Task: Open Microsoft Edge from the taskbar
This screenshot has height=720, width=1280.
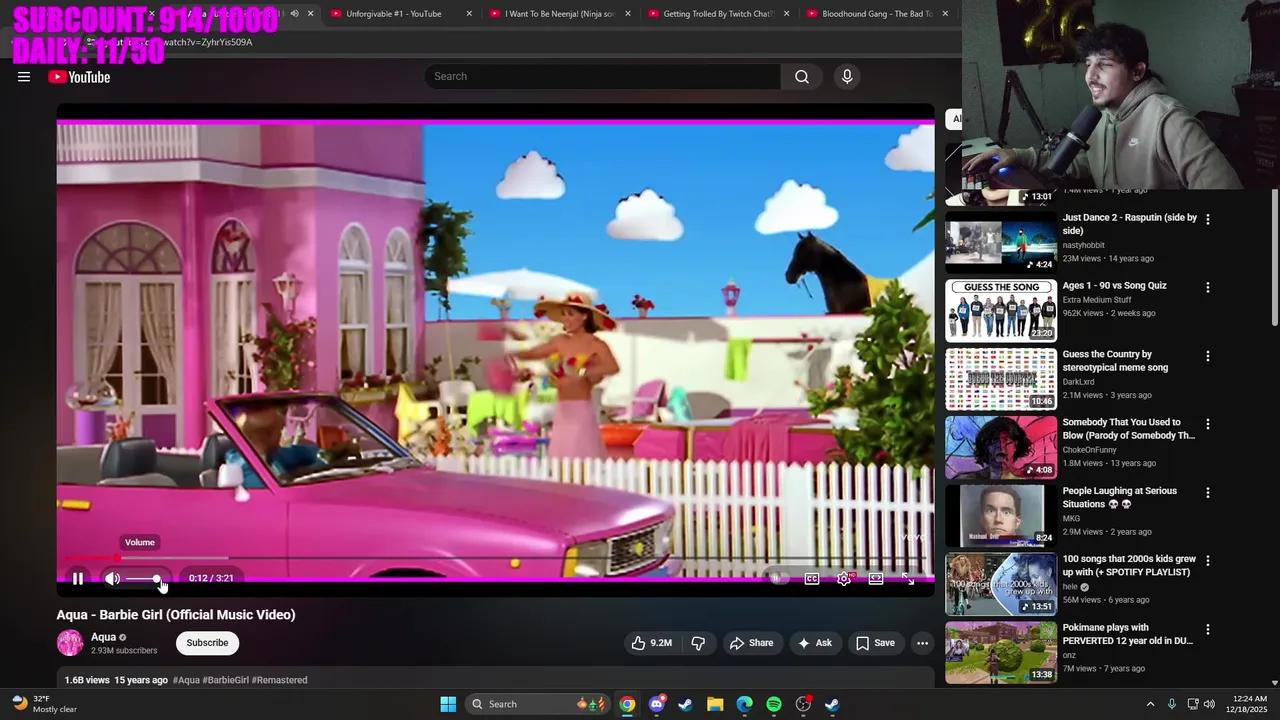Action: (744, 704)
